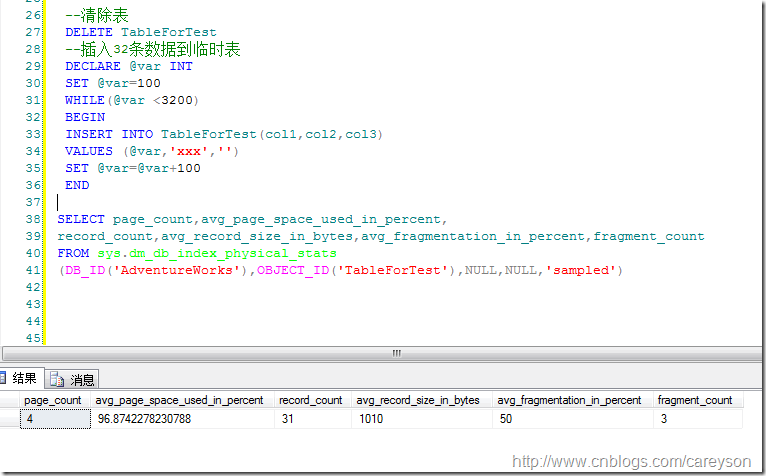Click the DECLARE @var INT line

pos(129,66)
